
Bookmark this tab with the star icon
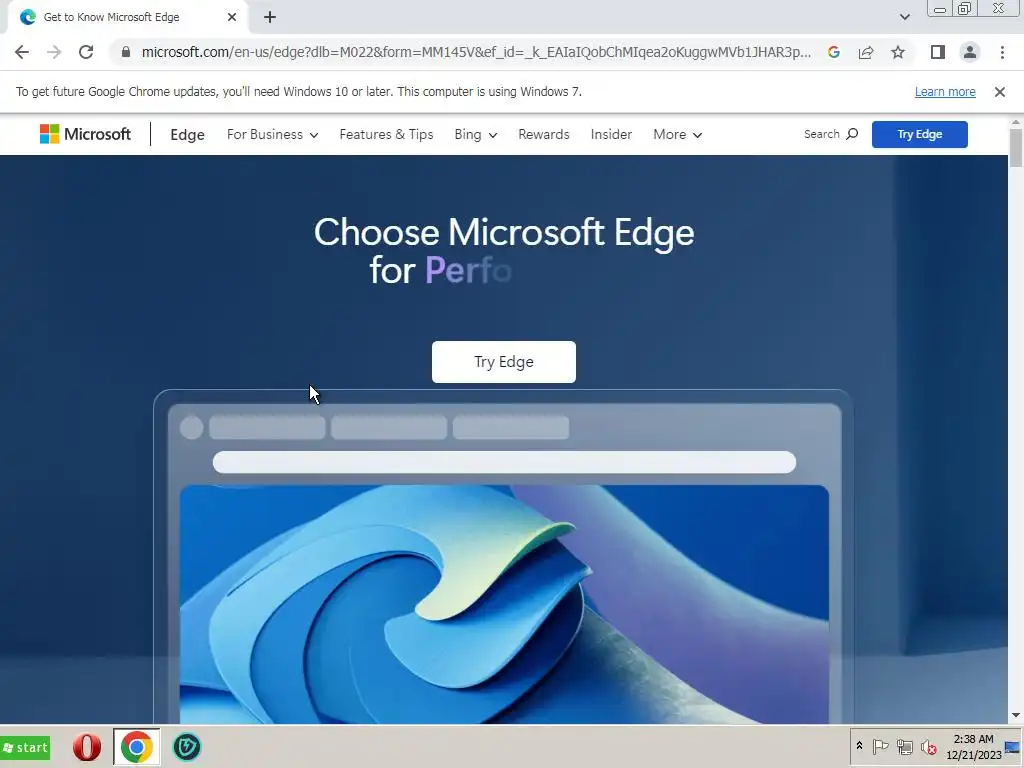coord(898,52)
